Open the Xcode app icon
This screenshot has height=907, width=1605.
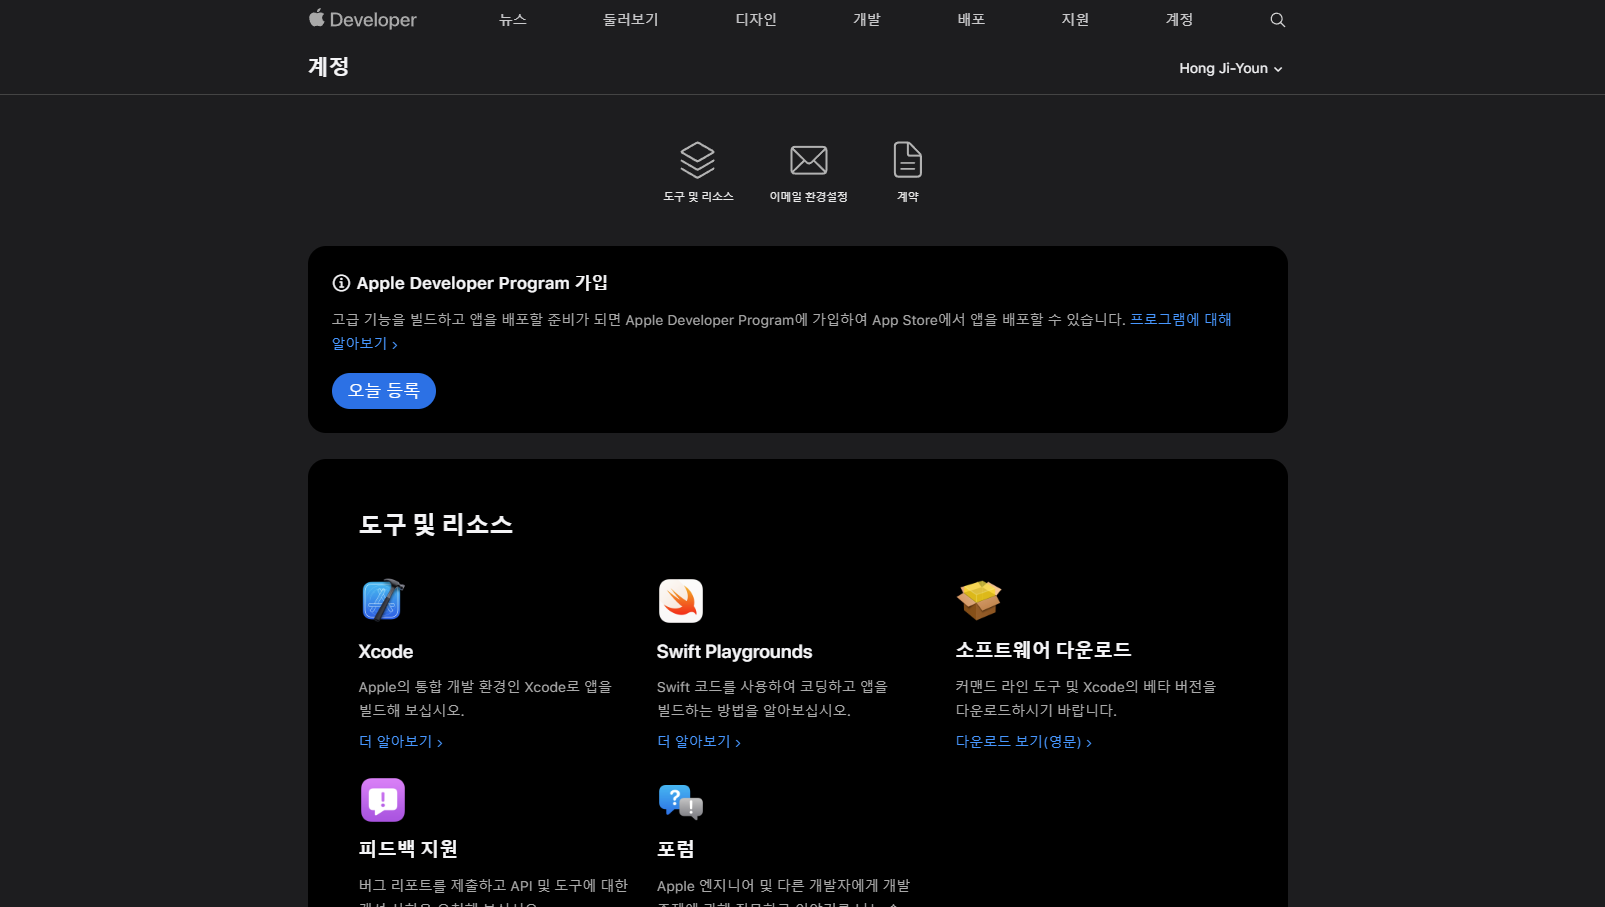coord(381,600)
